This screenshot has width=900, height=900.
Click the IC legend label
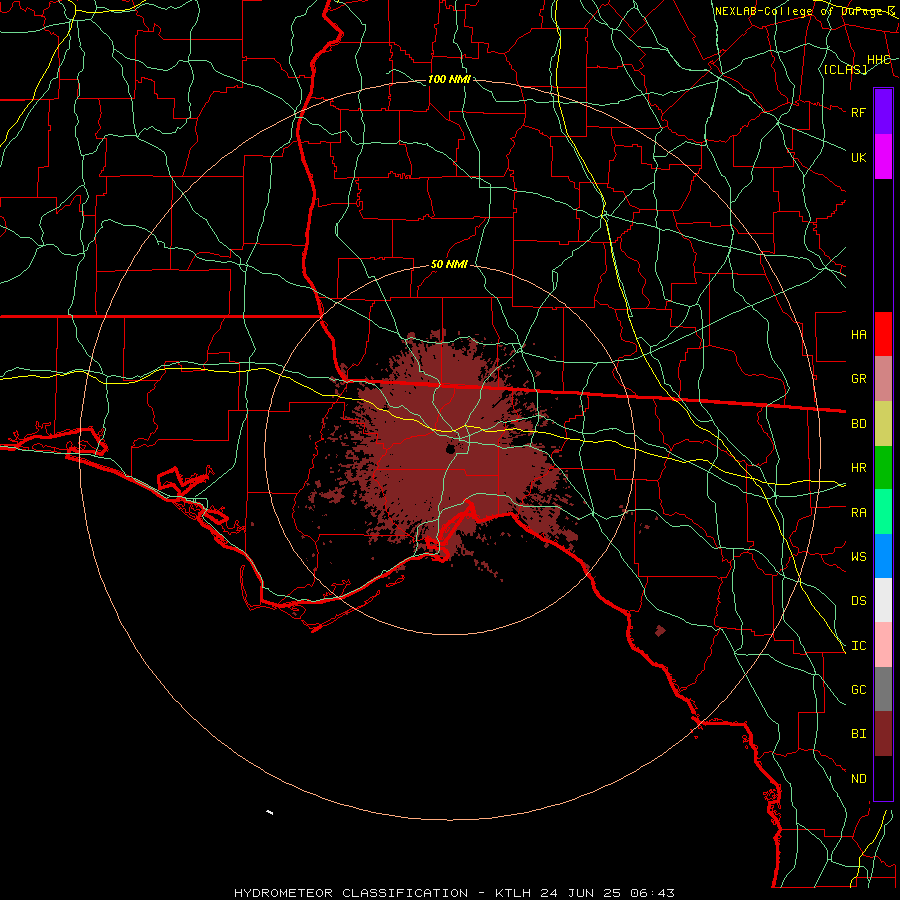pos(858,646)
